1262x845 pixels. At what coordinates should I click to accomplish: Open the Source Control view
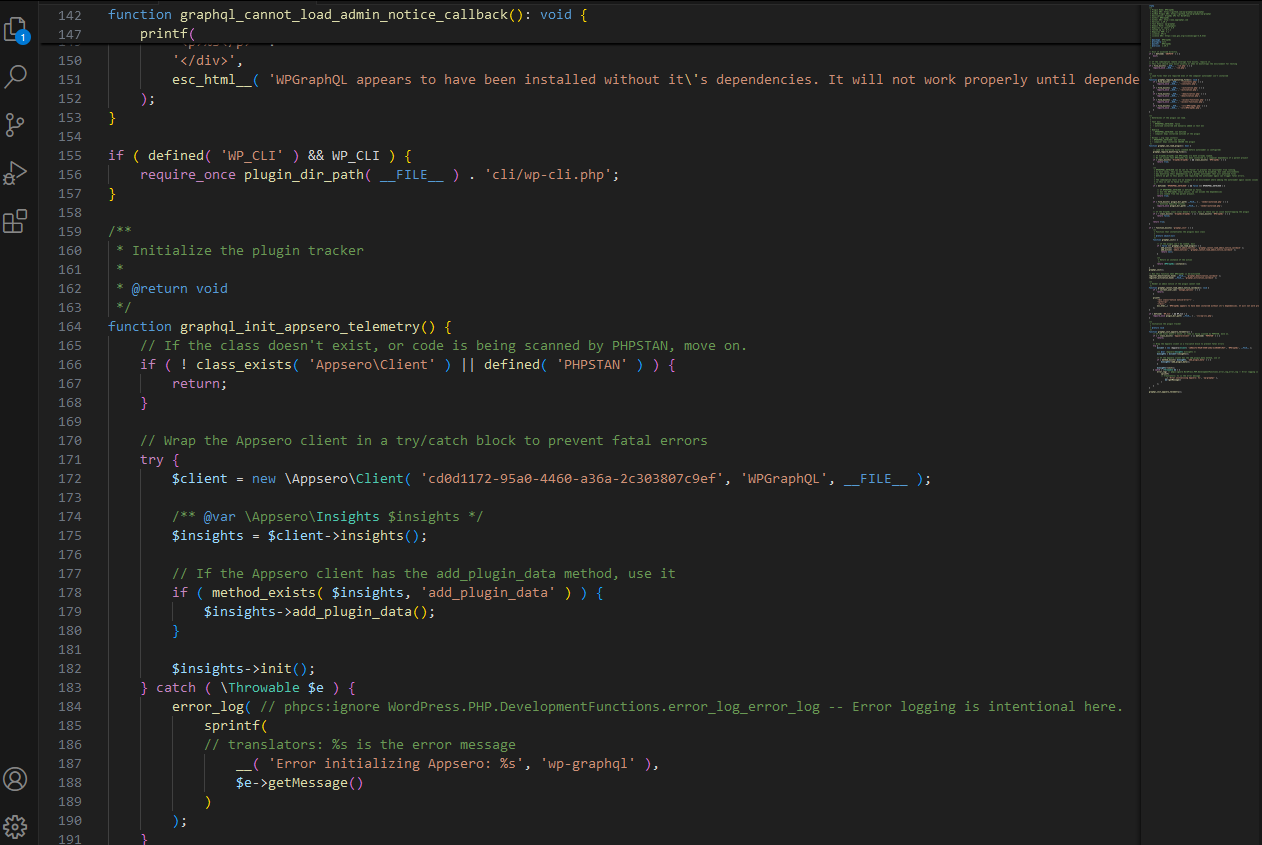[16, 124]
